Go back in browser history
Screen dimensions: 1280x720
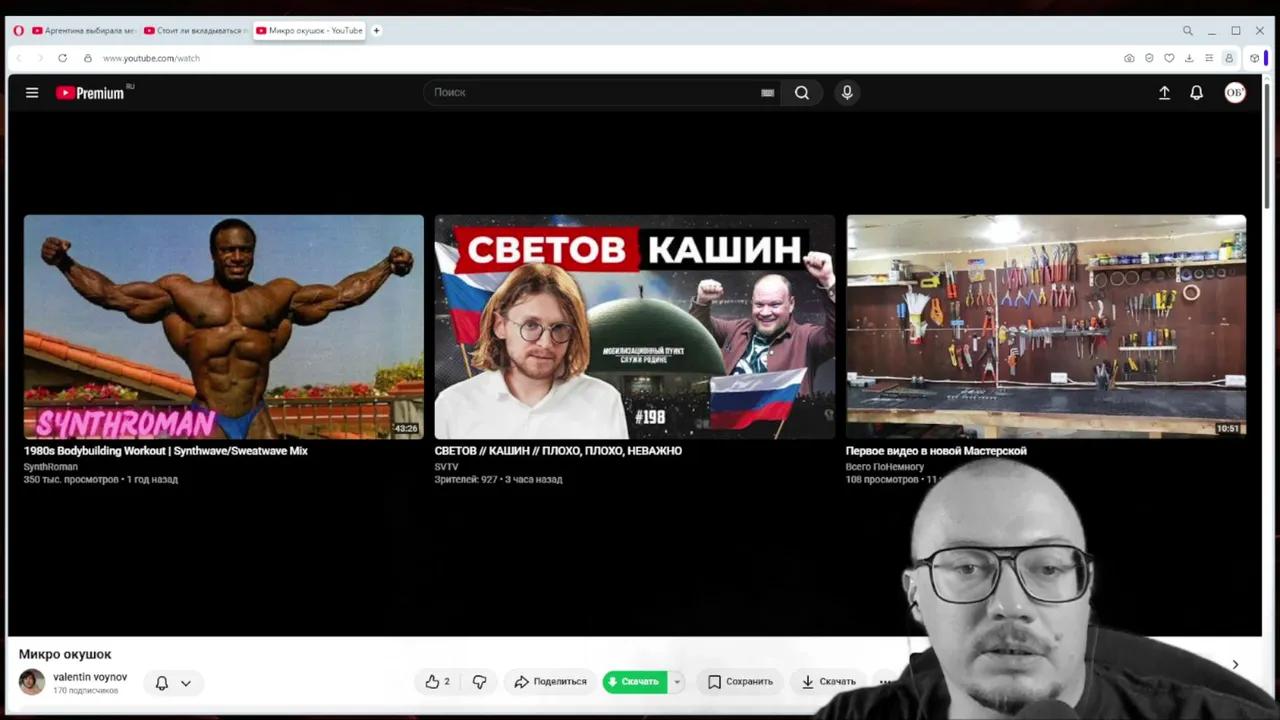click(x=18, y=58)
